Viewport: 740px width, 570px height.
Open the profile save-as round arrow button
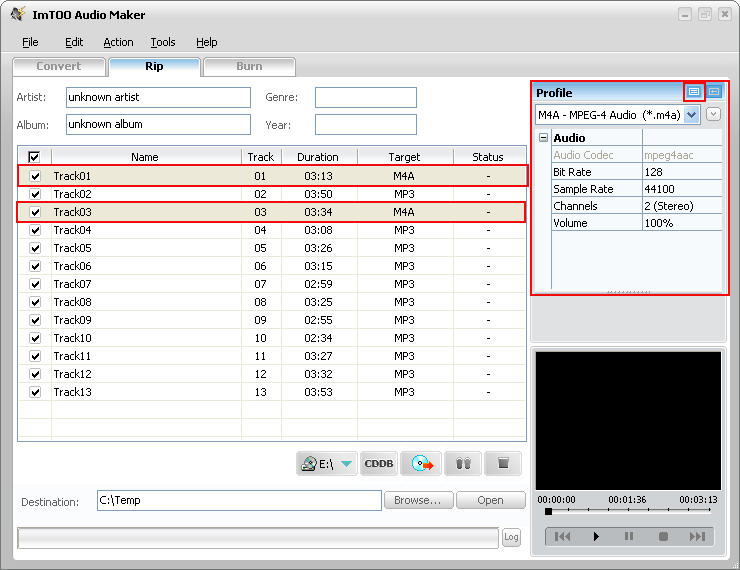(714, 114)
